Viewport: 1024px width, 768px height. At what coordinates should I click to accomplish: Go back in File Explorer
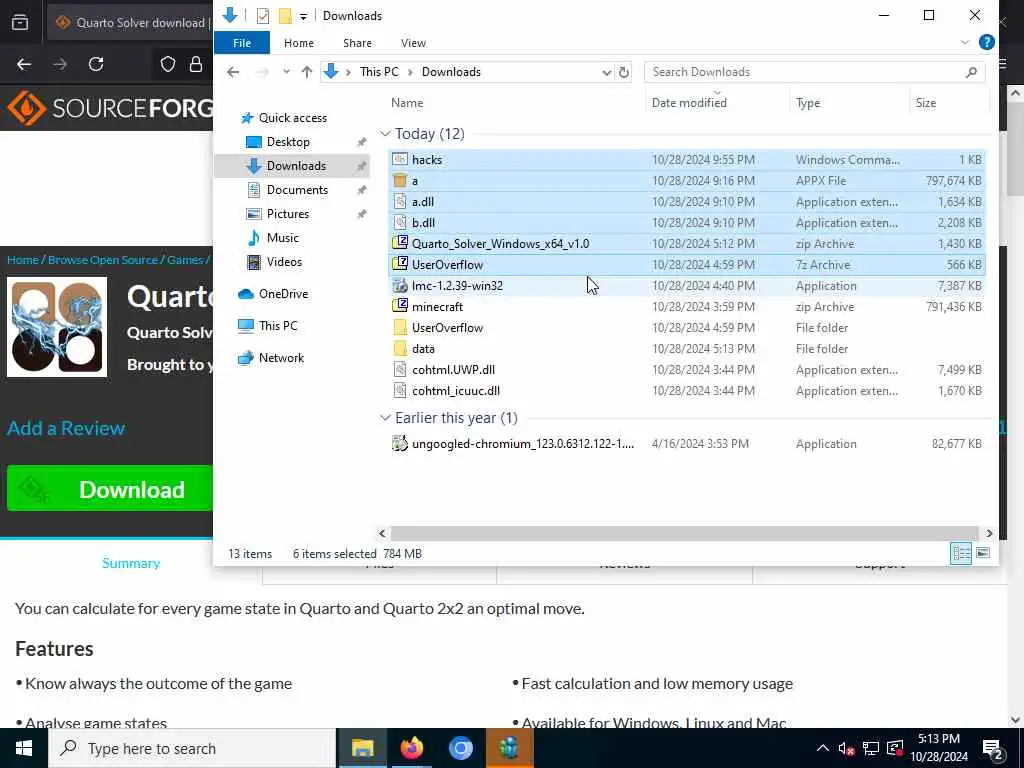point(233,72)
